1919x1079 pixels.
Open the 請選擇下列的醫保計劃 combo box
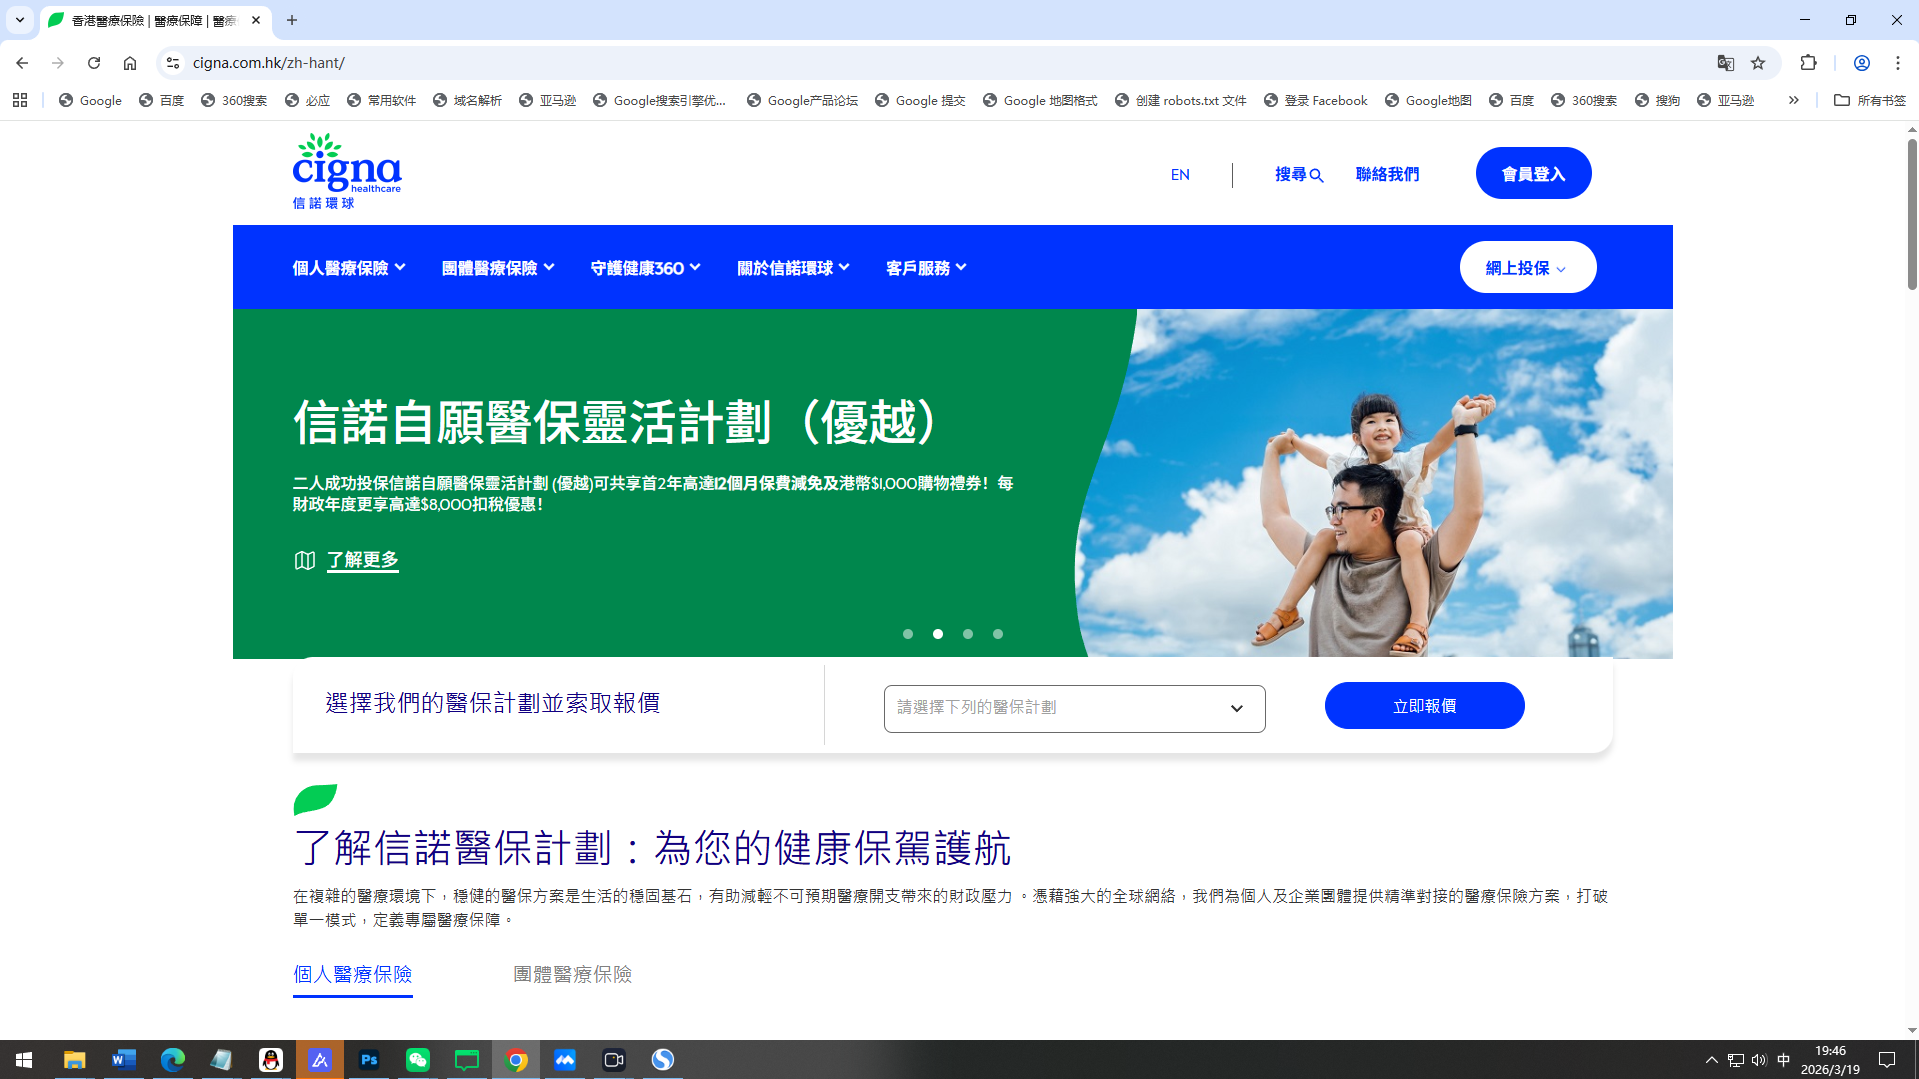coord(1074,708)
